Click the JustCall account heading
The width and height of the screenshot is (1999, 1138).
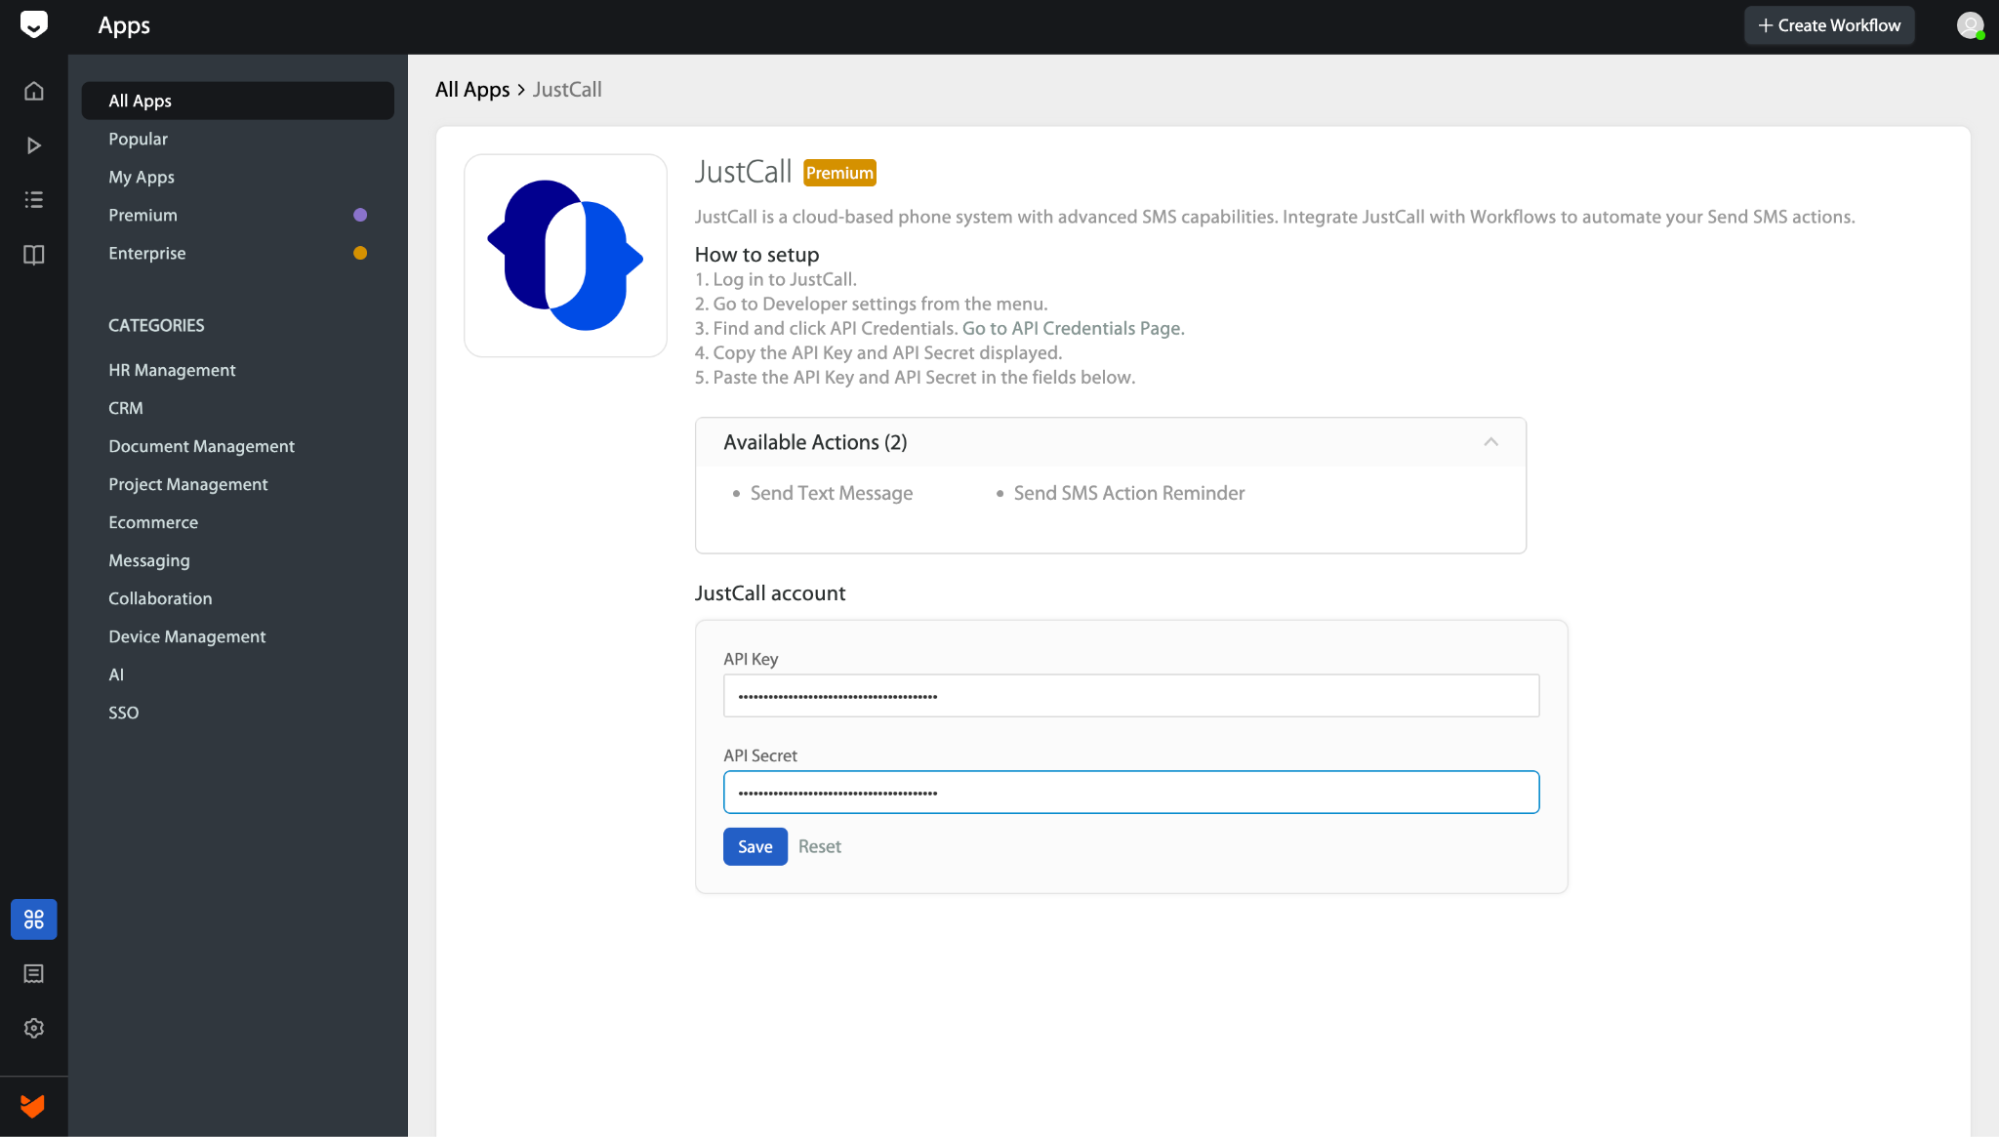pos(770,593)
